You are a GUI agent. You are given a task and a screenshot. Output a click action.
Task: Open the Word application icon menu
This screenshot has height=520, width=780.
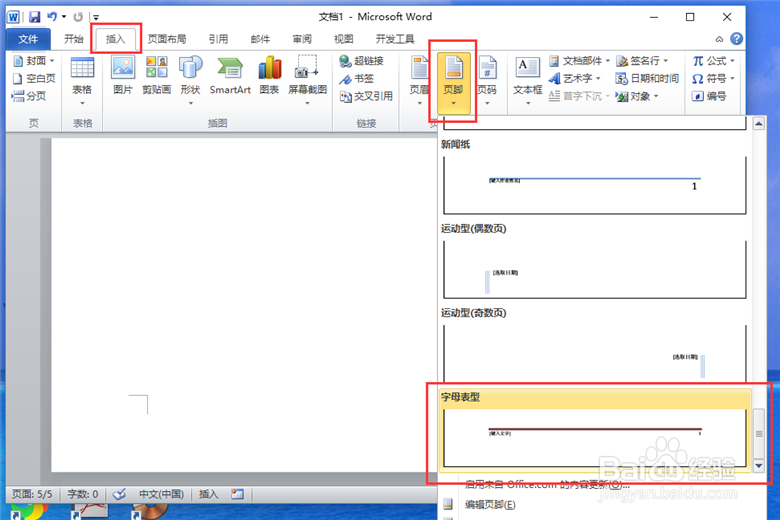coord(13,17)
